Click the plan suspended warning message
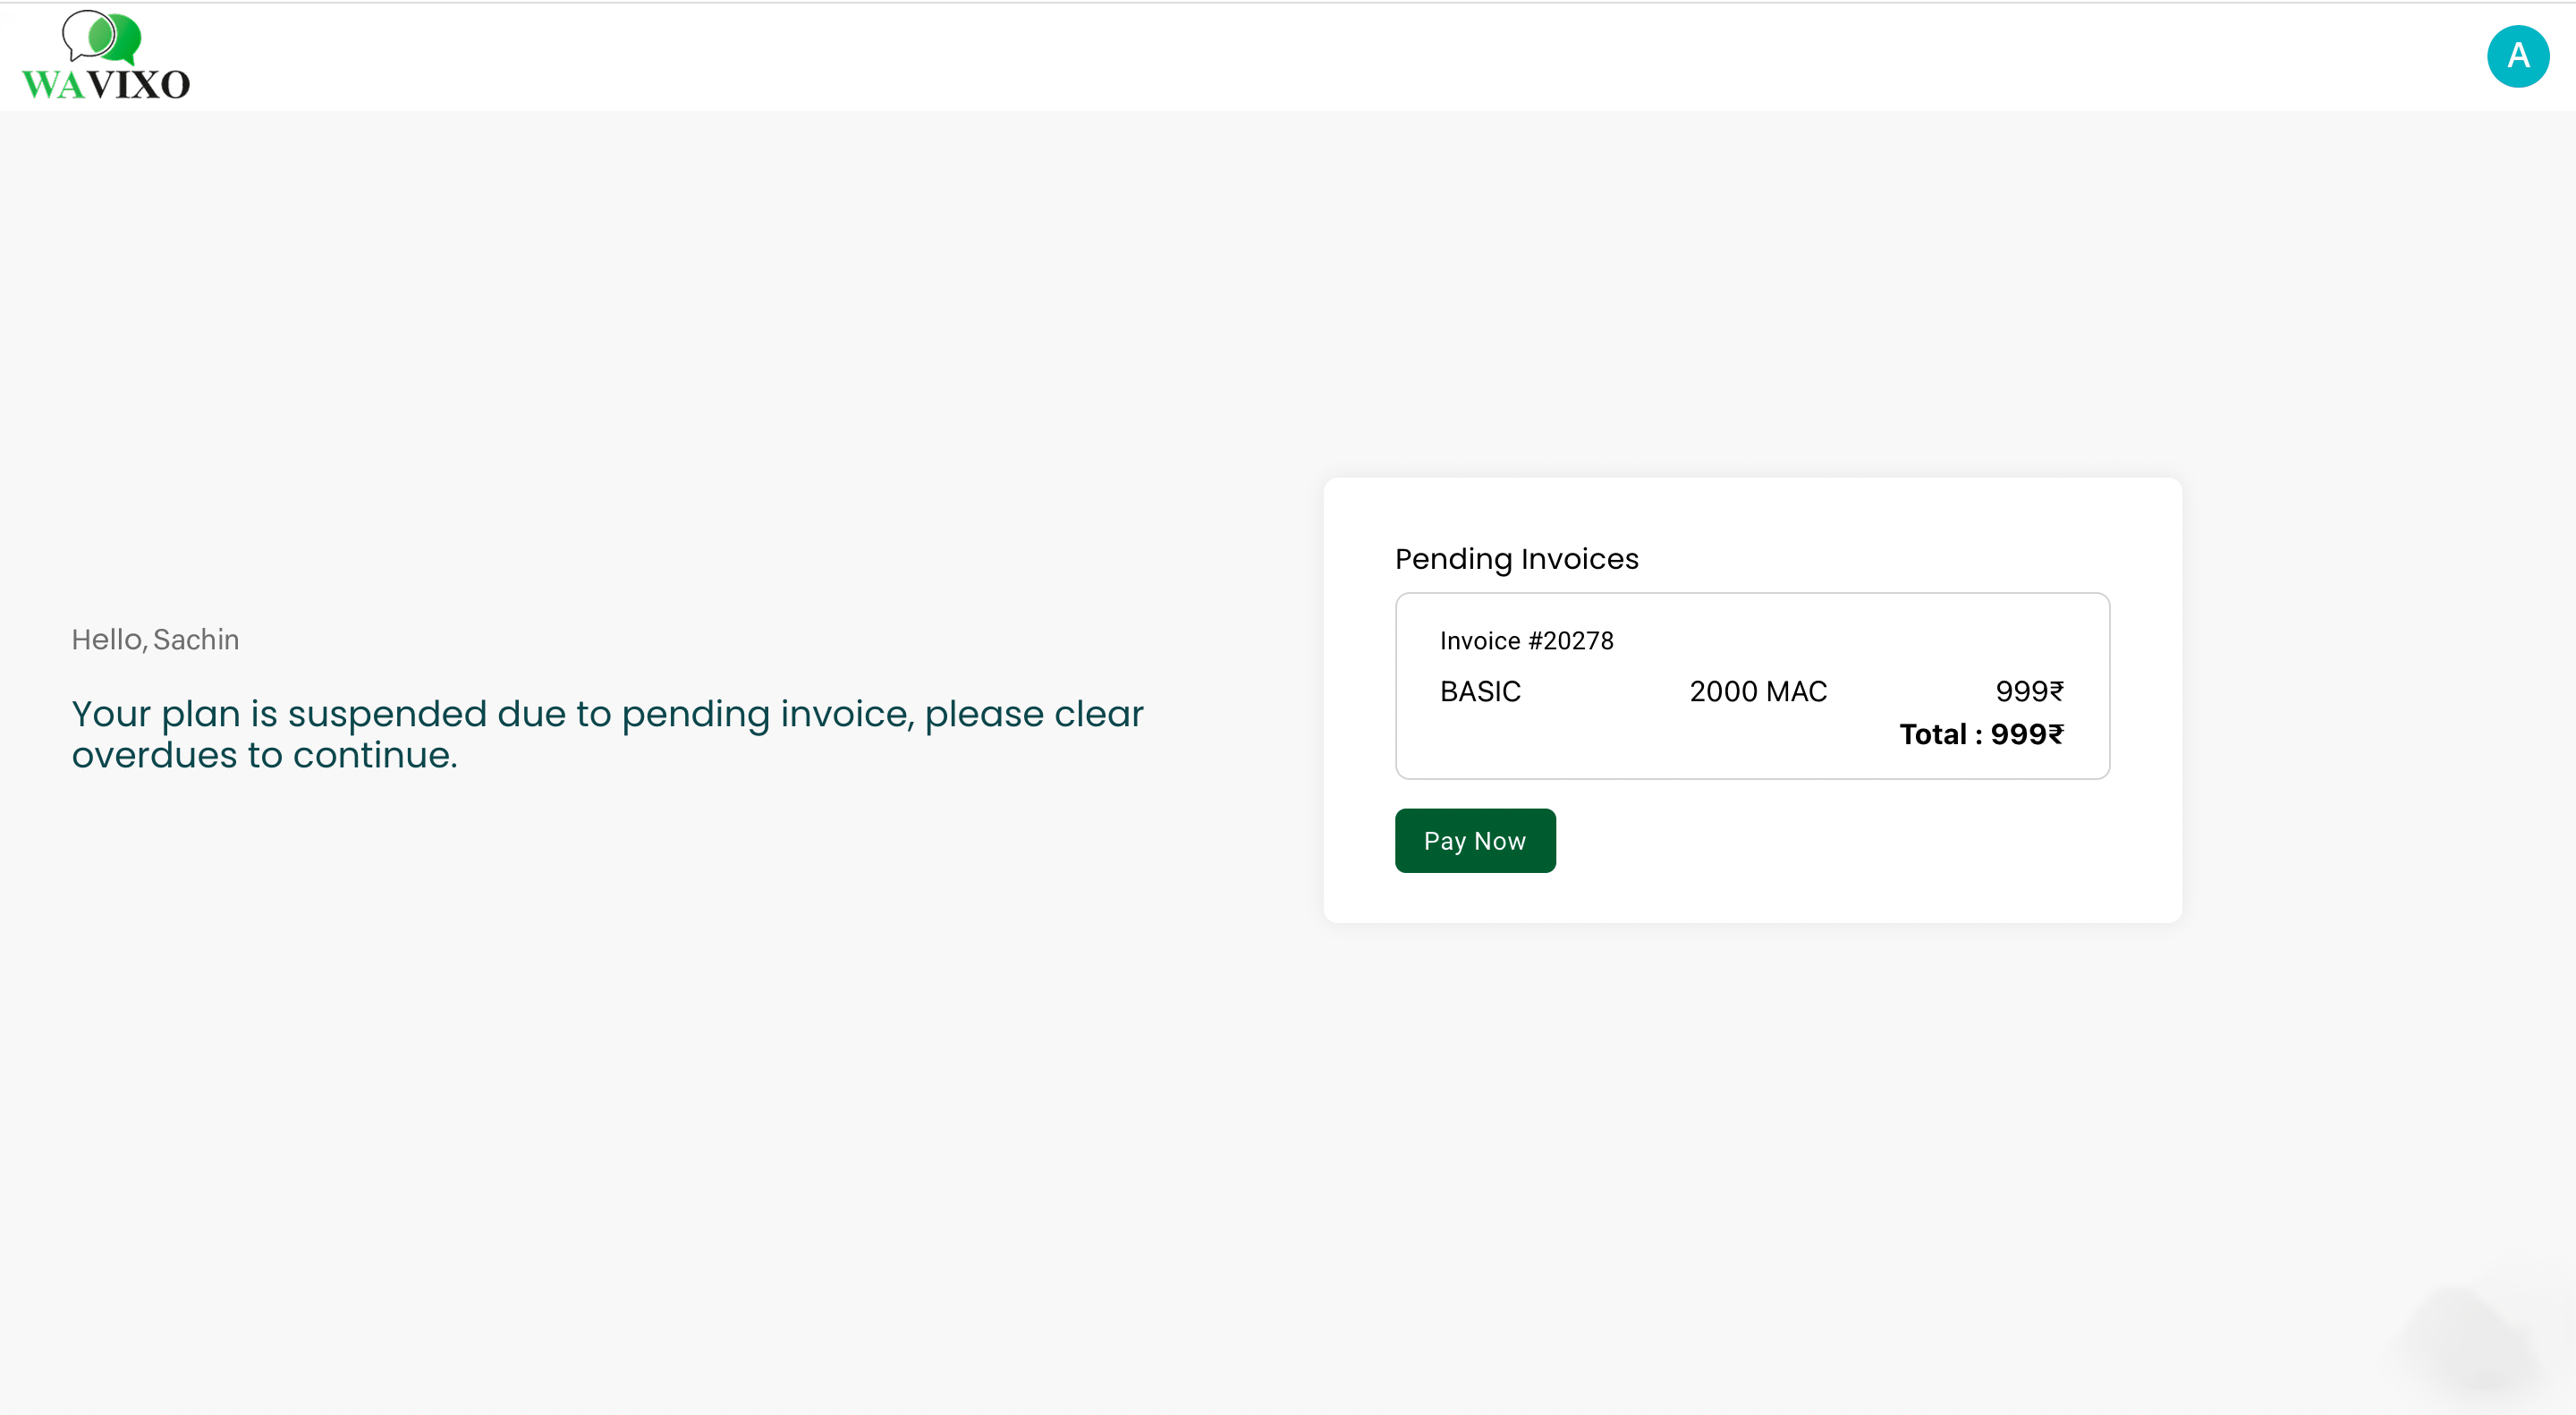This screenshot has width=2576, height=1415. tap(606, 714)
